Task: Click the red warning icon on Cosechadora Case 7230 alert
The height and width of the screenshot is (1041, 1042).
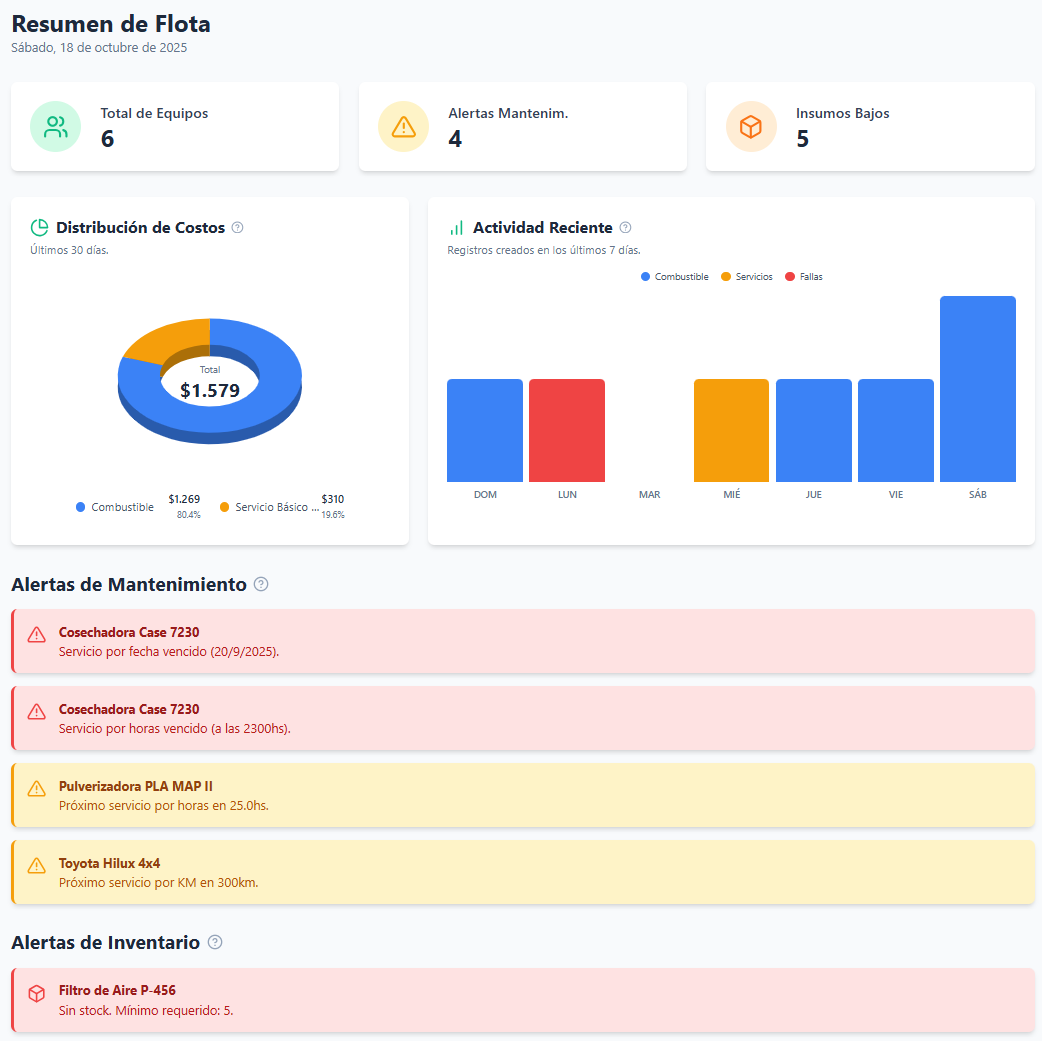Action: (x=37, y=633)
